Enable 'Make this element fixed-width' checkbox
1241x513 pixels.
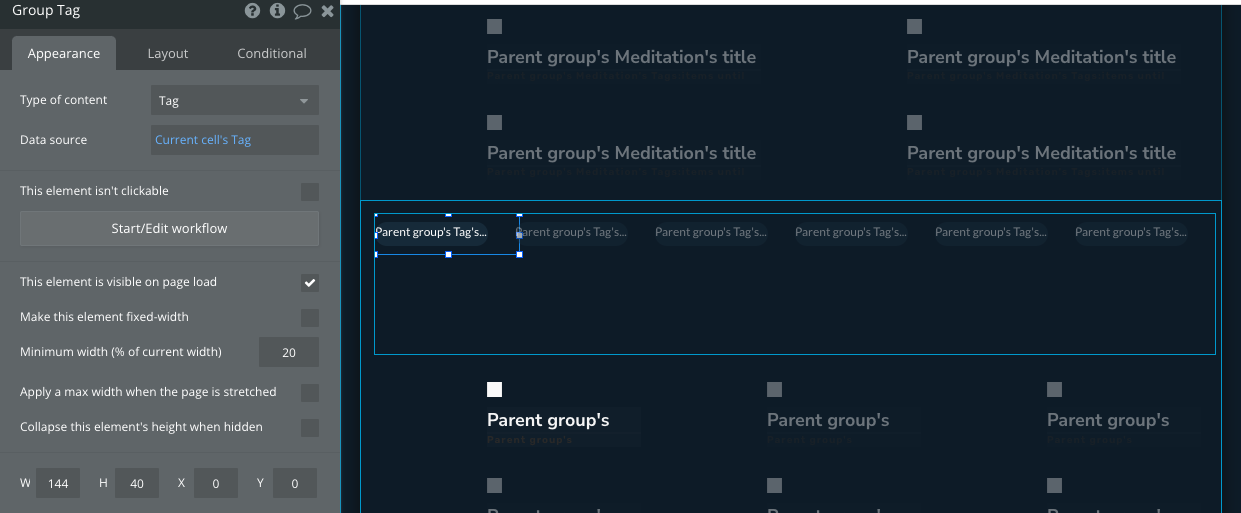click(x=310, y=317)
